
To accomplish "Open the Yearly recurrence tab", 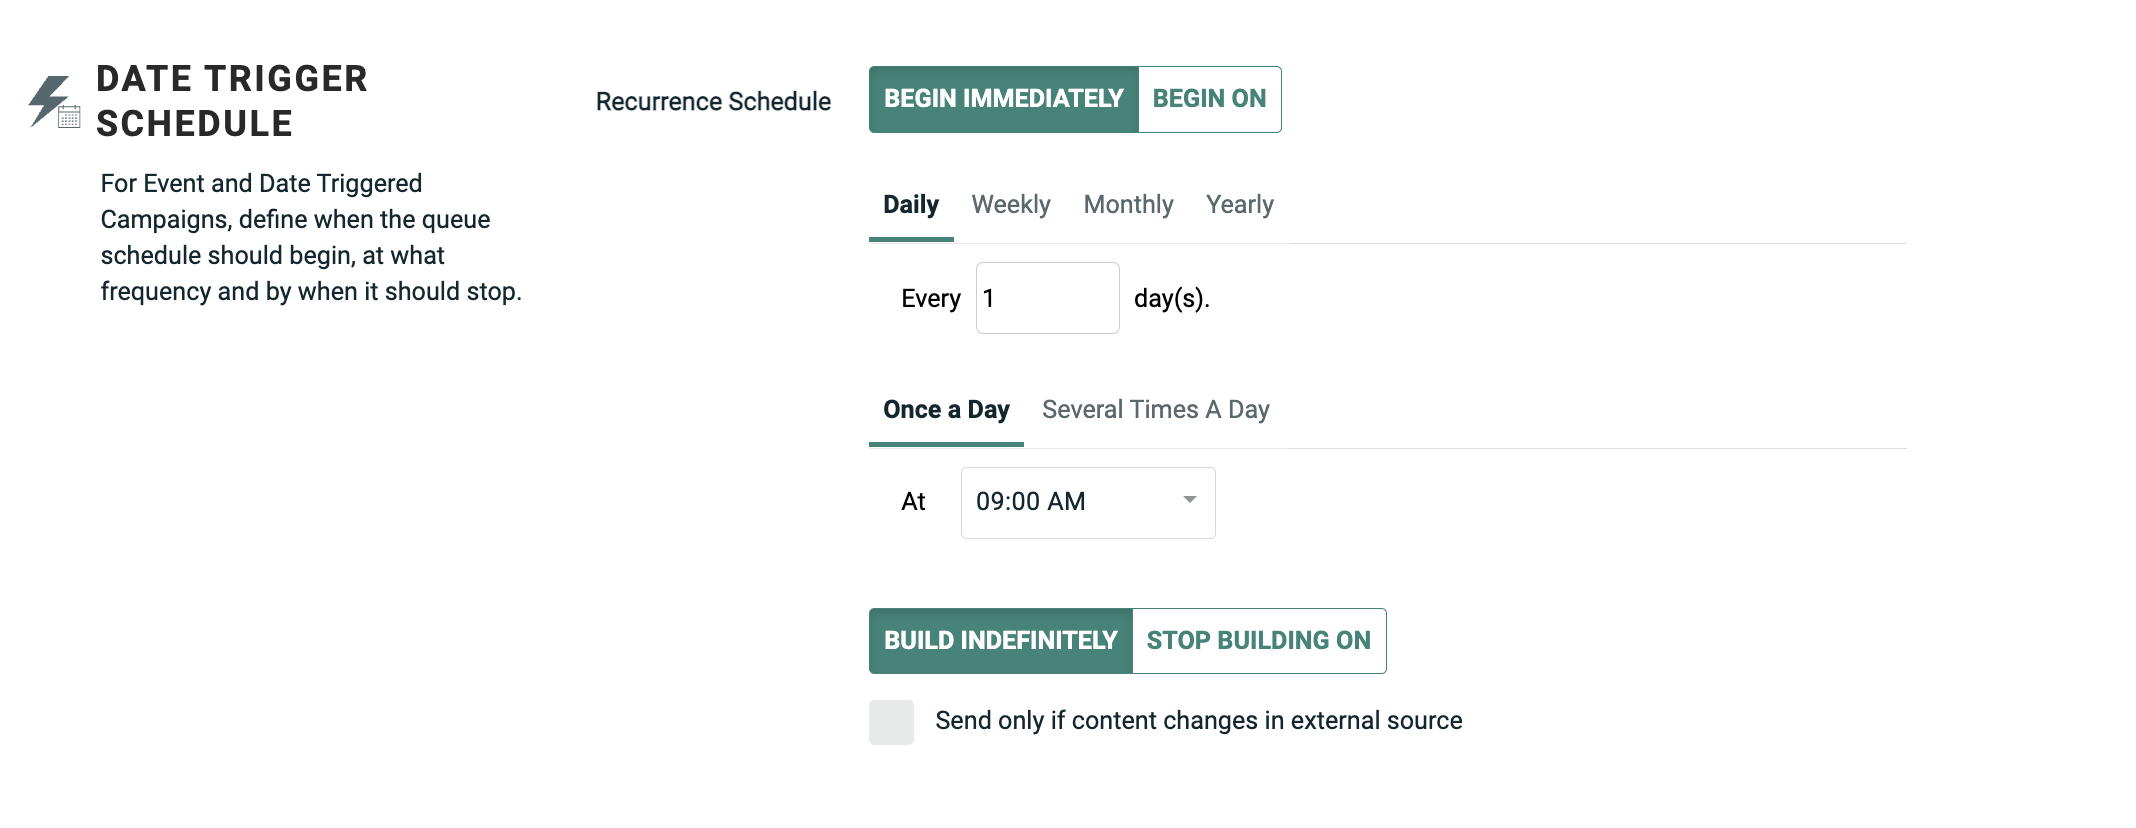I will 1239,205.
